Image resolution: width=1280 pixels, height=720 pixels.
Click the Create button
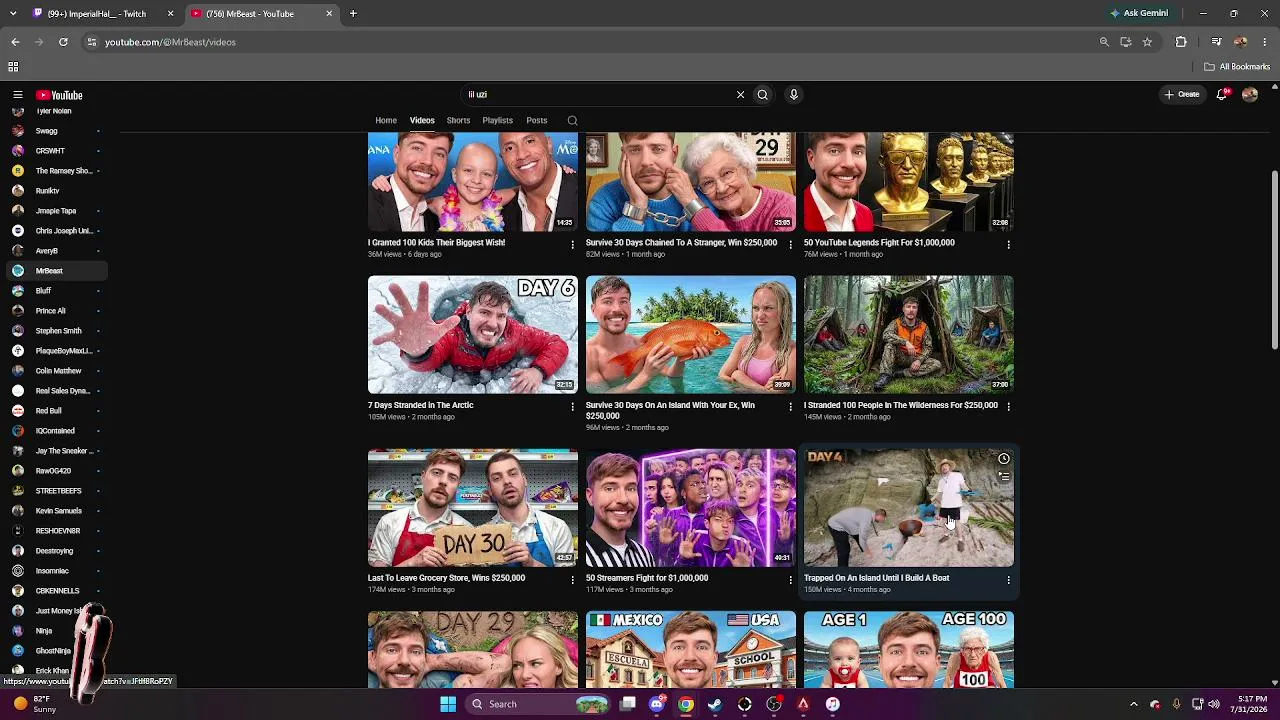(1182, 94)
